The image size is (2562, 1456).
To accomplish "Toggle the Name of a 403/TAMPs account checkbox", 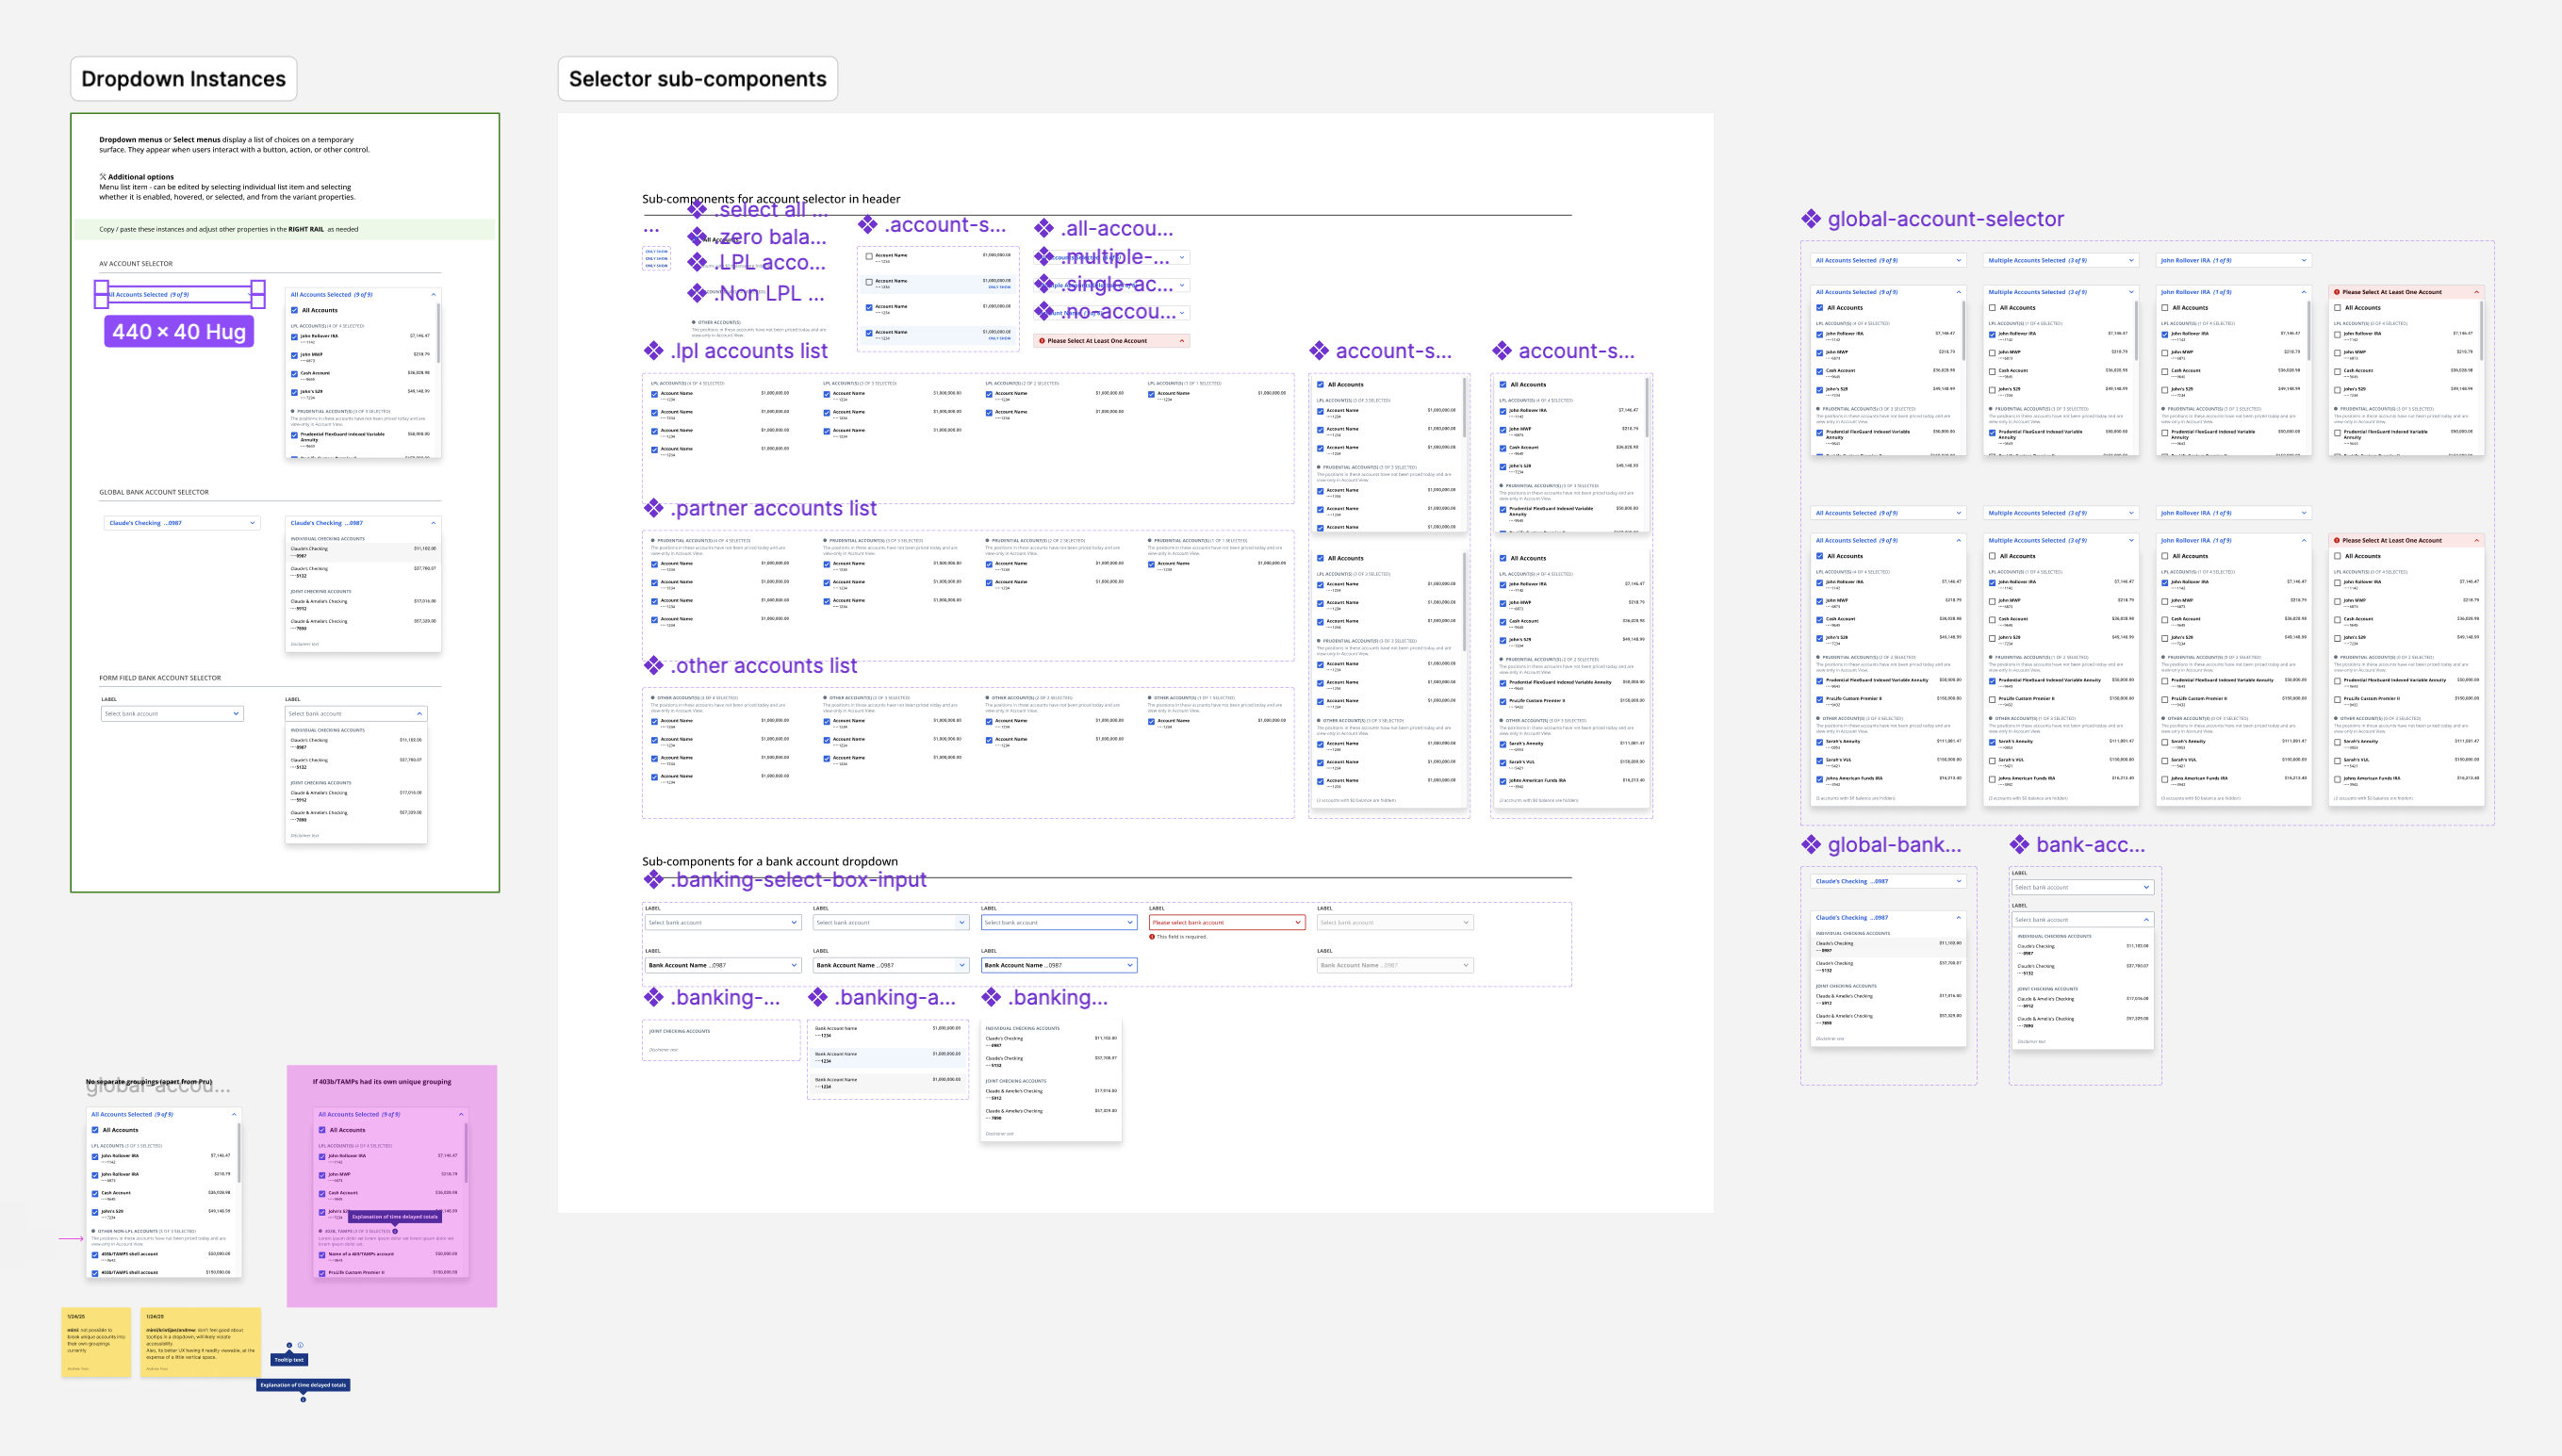I will pyautogui.click(x=322, y=1254).
